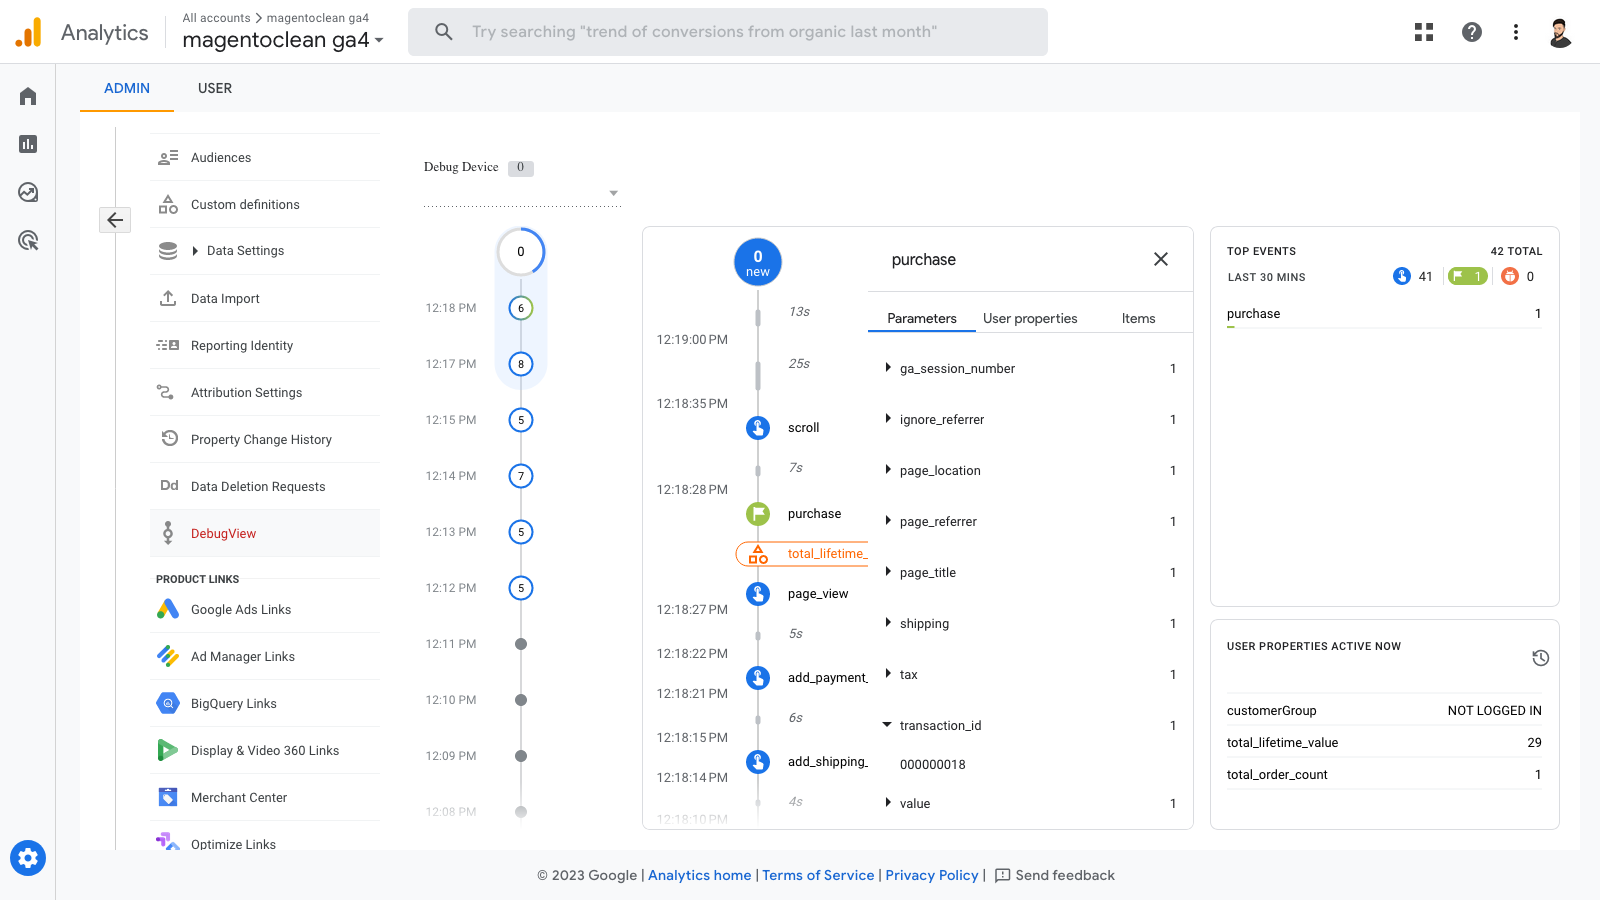Viewport: 1600px width, 900px height.
Task: Switch to the USER tab
Action: (215, 88)
